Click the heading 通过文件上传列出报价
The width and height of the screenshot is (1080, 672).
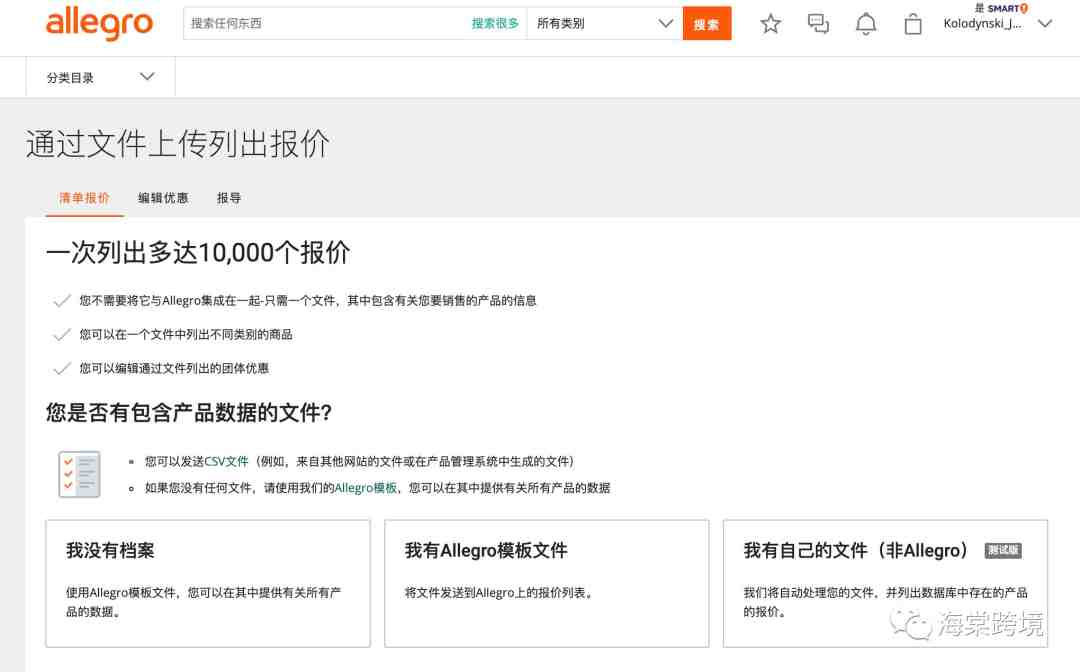click(178, 144)
